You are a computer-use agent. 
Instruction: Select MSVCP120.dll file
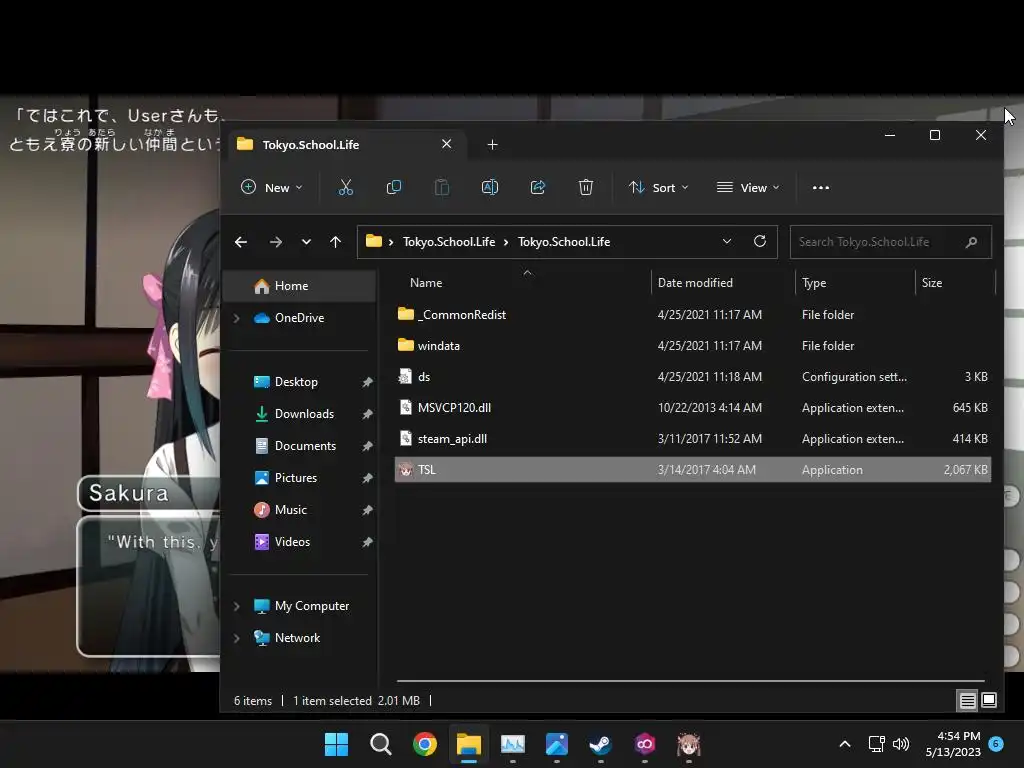692,408
